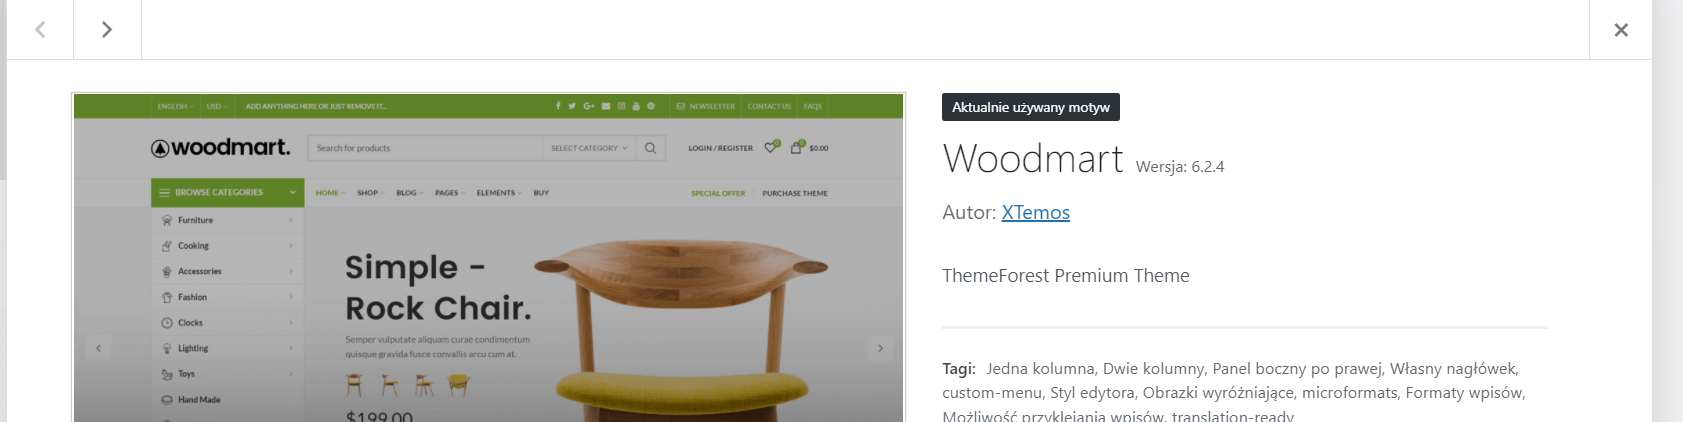Open the XTemos author link
Viewport: 1683px width, 422px height.
pos(1035,212)
